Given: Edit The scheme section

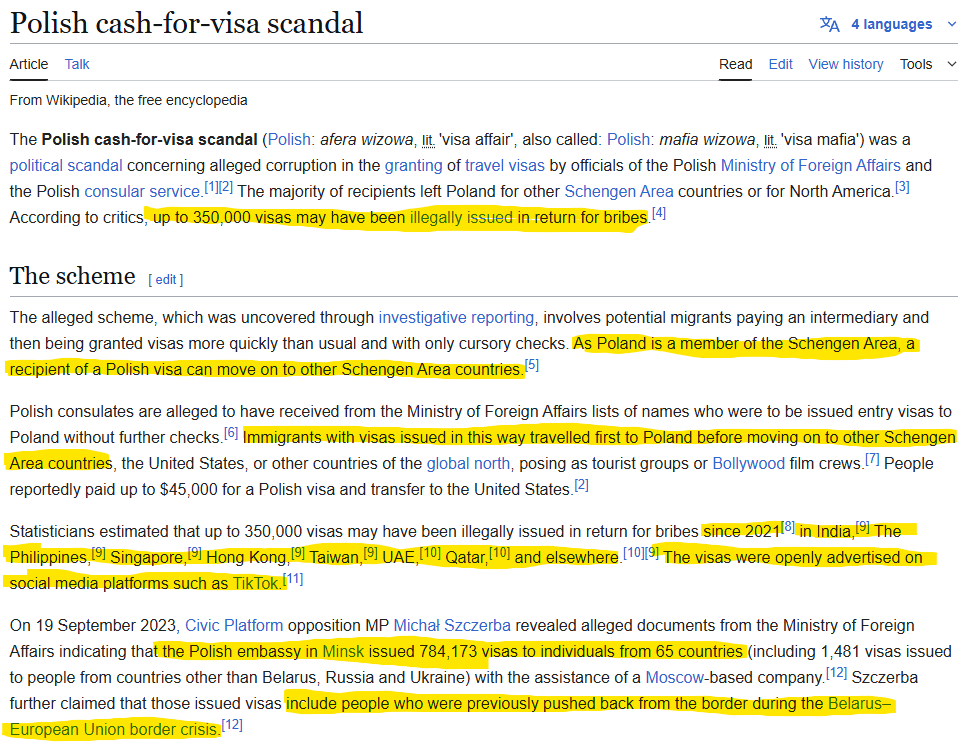Looking at the screenshot, I should 165,280.
